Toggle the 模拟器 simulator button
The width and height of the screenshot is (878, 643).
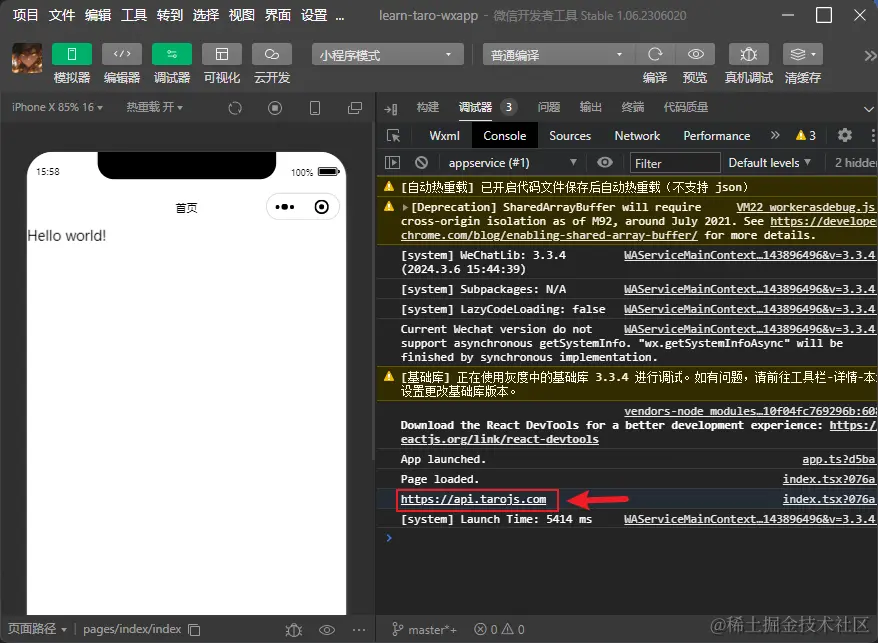pos(72,54)
